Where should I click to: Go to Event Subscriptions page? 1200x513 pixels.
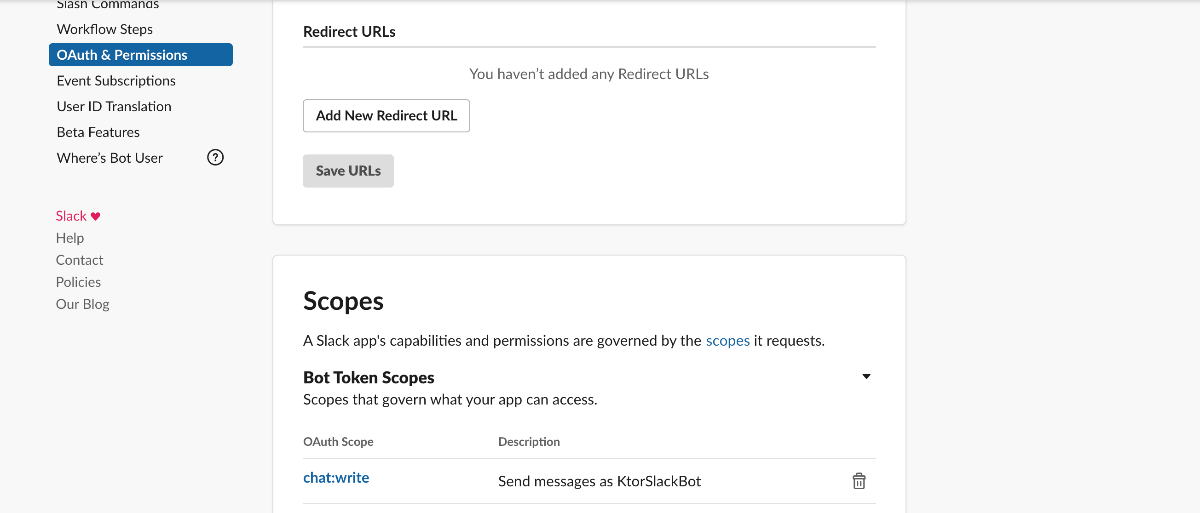(116, 81)
